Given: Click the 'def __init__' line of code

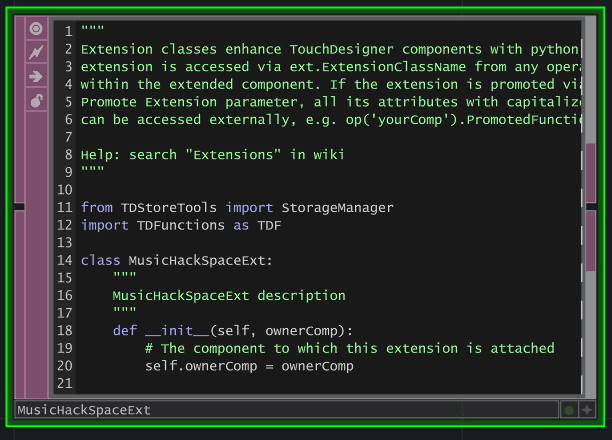Looking at the screenshot, I should click(232, 331).
